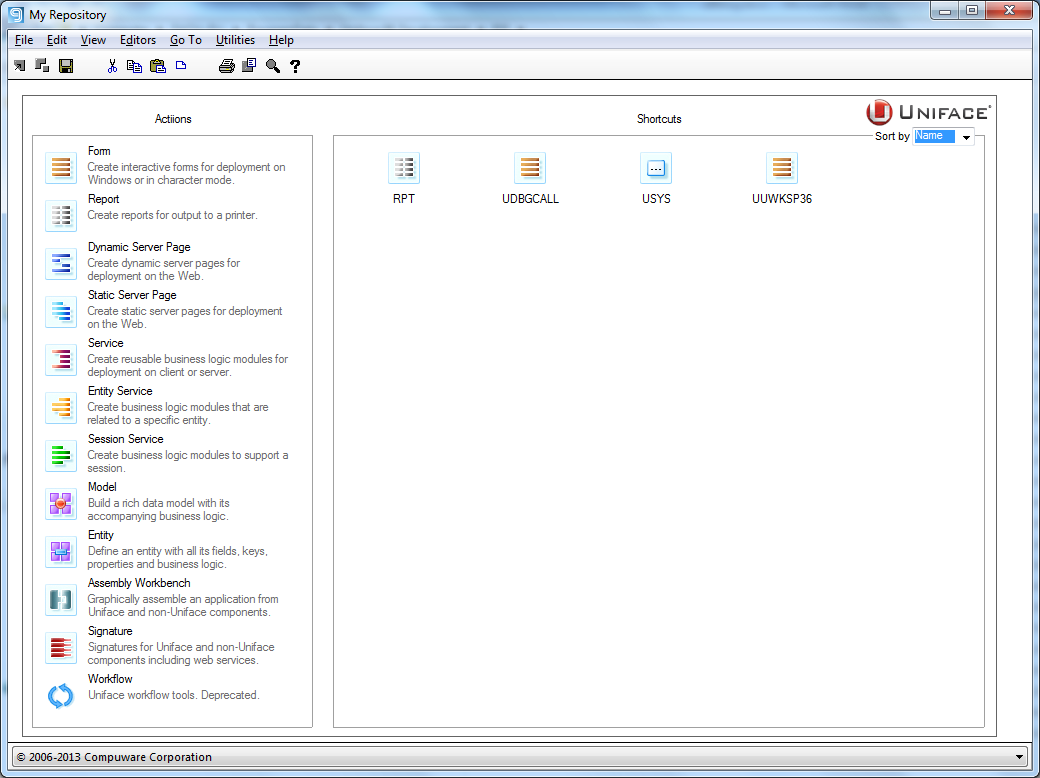
Task: Click the Dynamic Server Page title
Action: pyautogui.click(x=139, y=247)
